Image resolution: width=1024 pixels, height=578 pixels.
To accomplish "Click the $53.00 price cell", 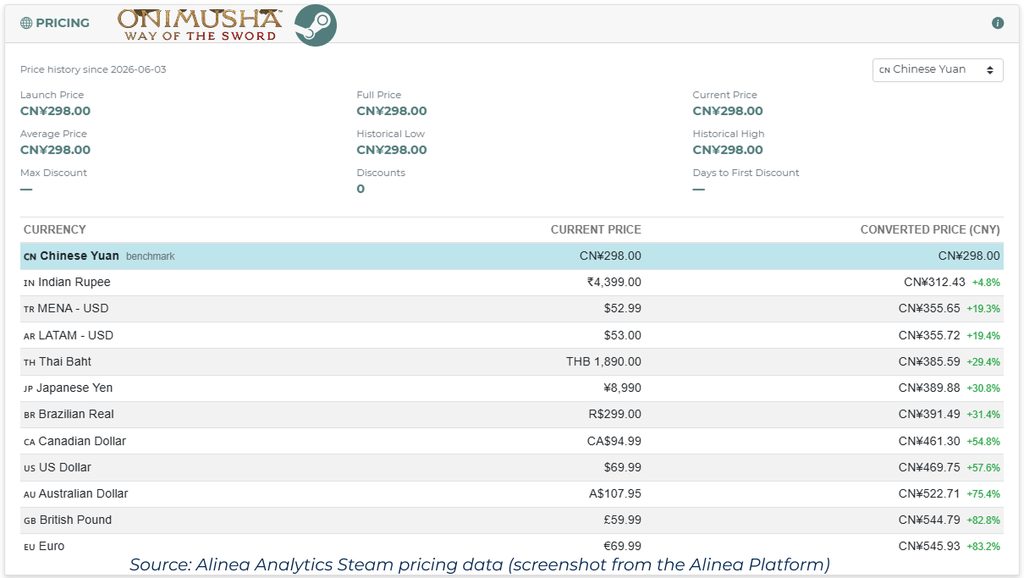I will click(x=622, y=335).
